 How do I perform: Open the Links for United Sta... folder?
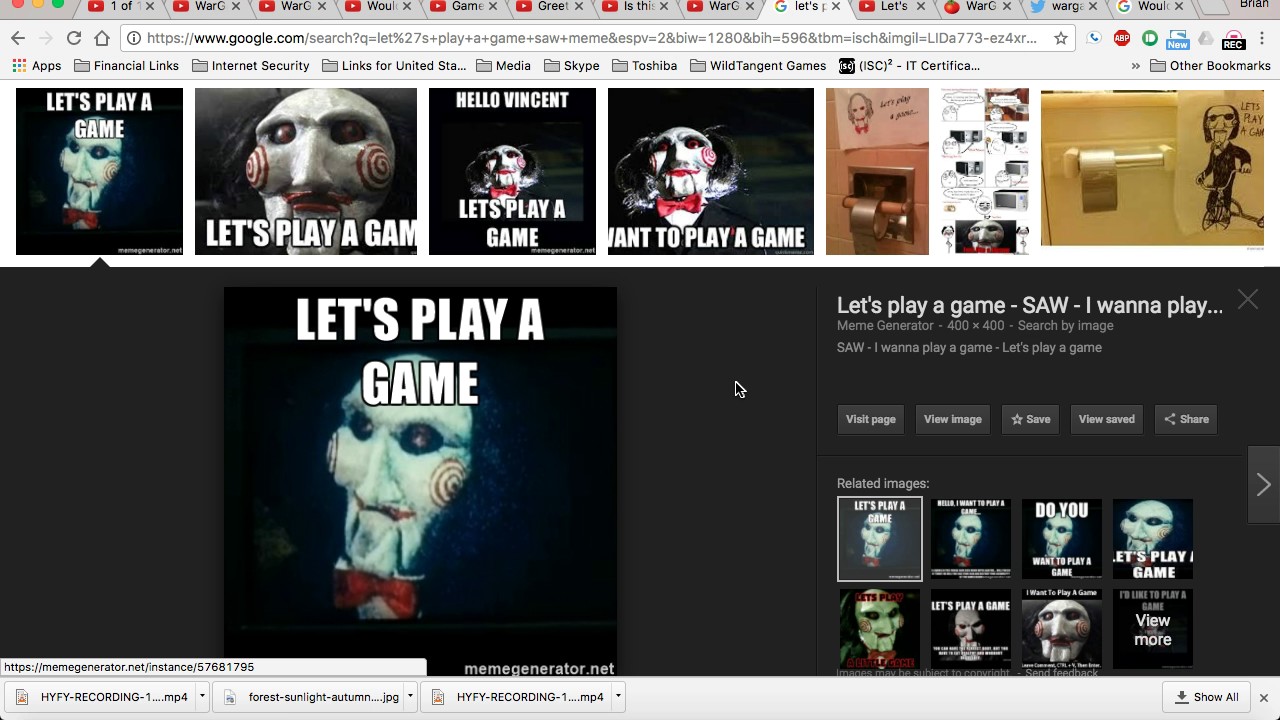[x=394, y=66]
